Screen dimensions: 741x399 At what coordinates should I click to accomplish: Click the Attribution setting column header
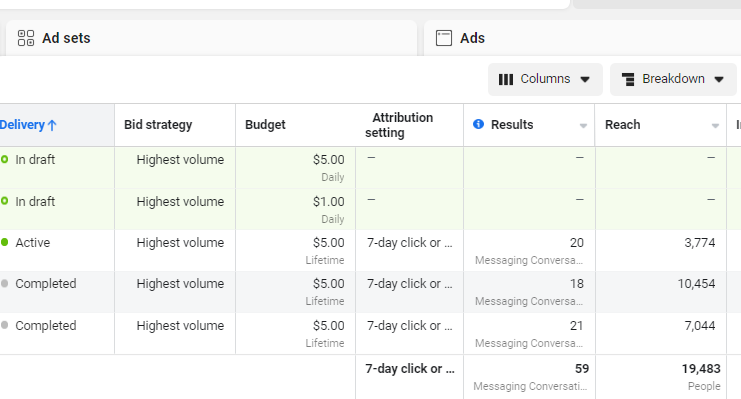tap(399, 125)
